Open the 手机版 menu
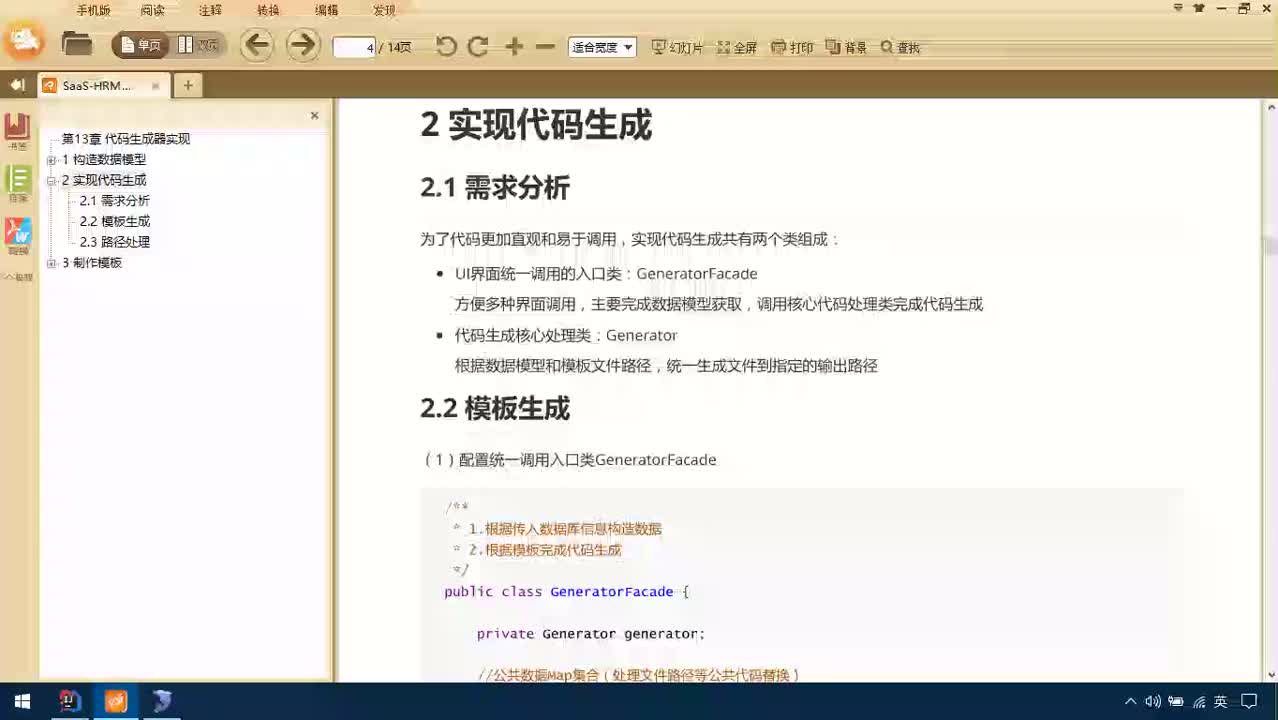1278x720 pixels. coord(93,10)
